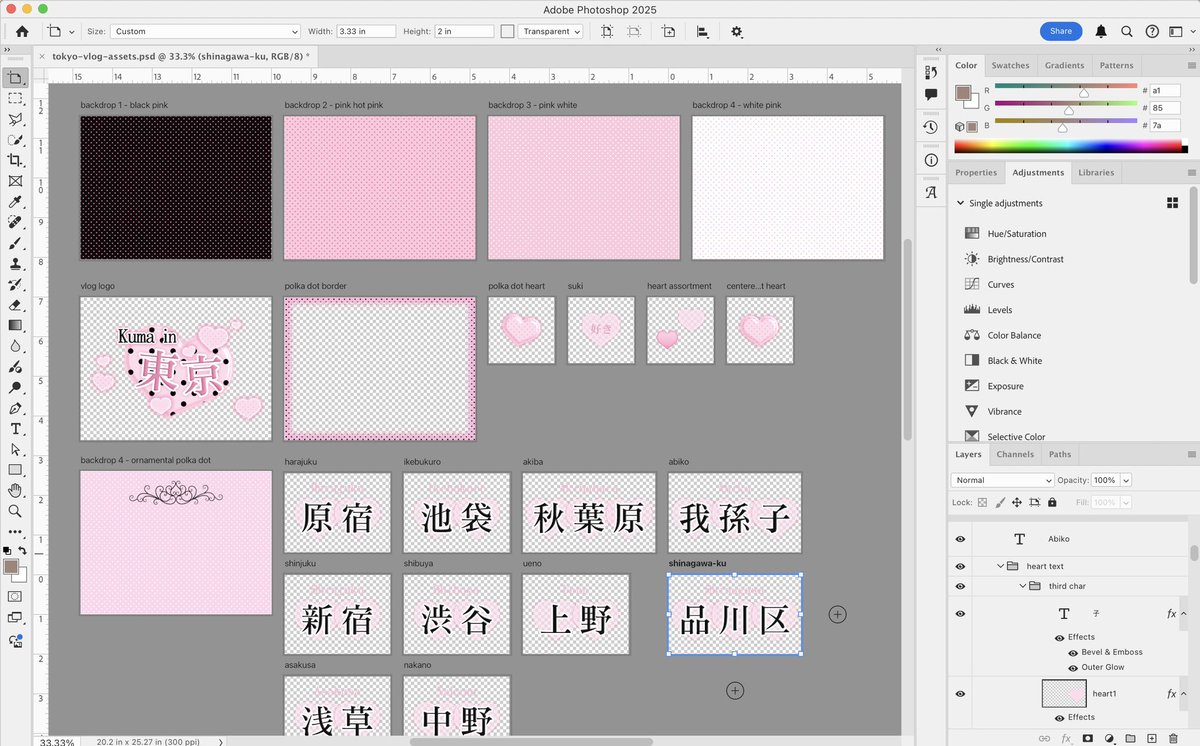The width and height of the screenshot is (1200, 746).
Task: Click the Share button
Action: [1061, 31]
